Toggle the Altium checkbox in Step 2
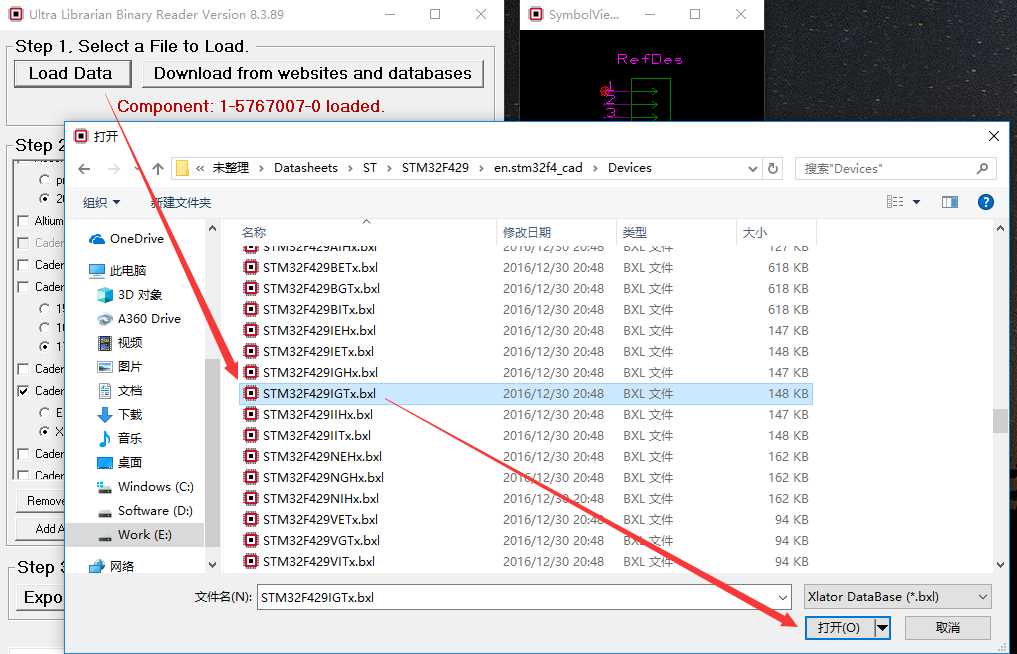 click(x=23, y=221)
